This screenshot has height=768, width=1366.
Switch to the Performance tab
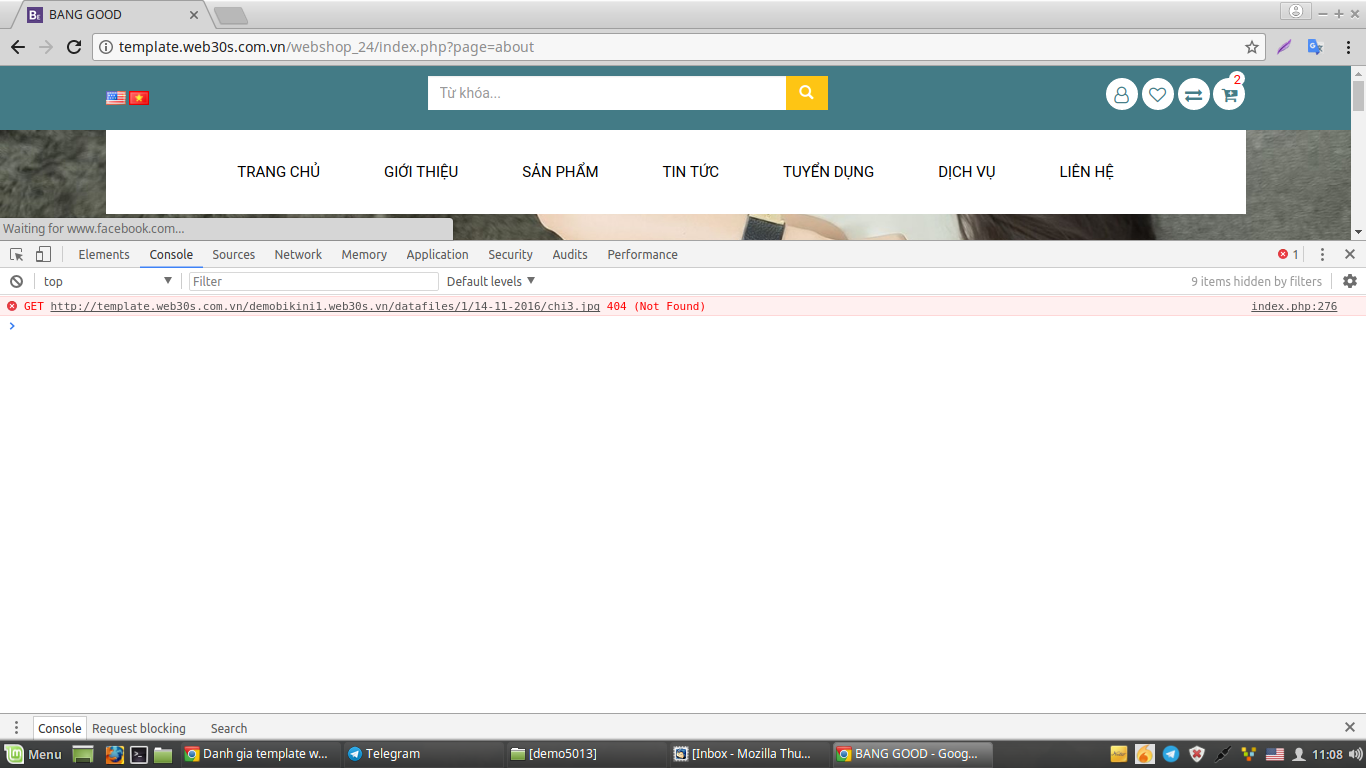642,254
